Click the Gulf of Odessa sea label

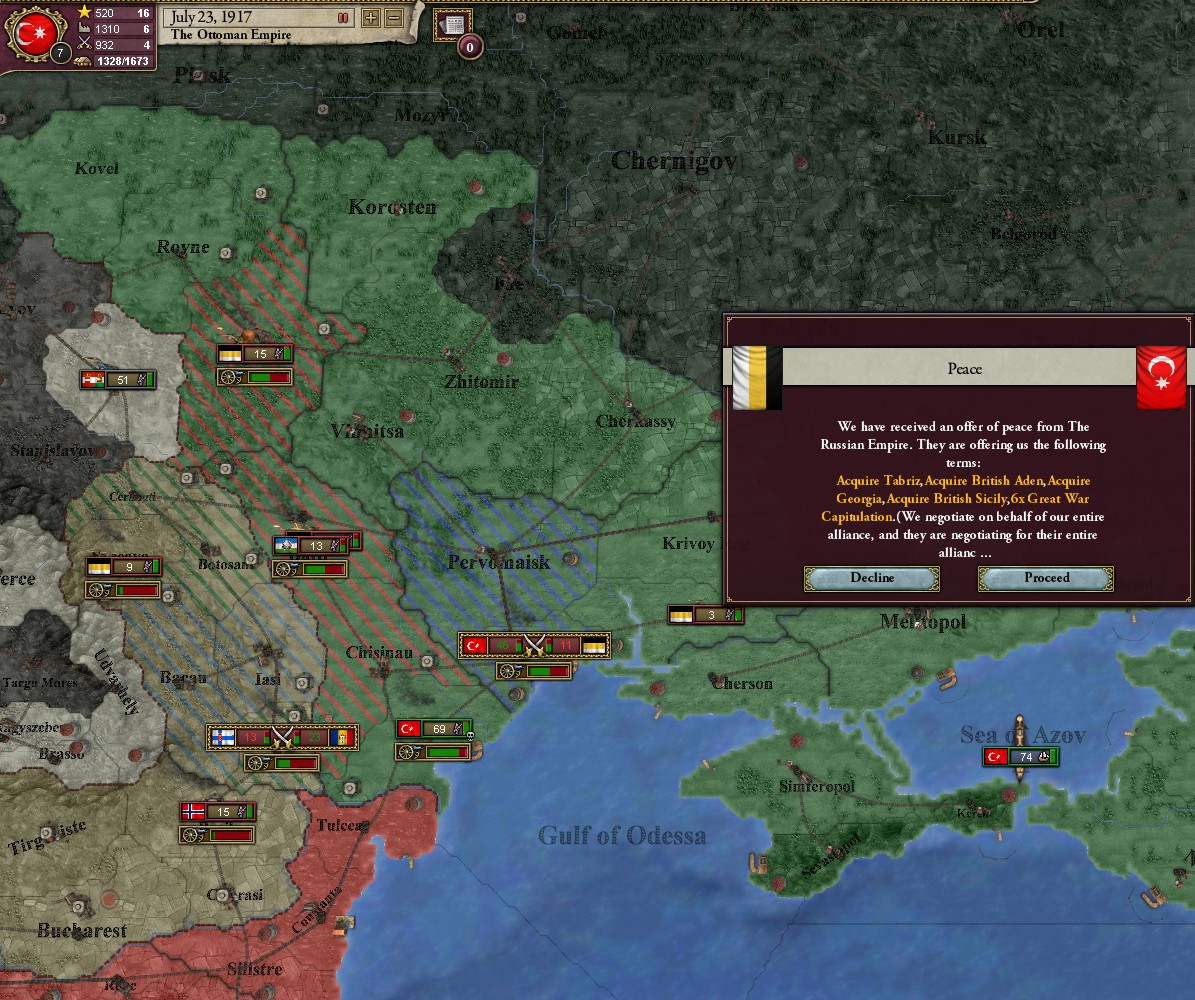coord(622,835)
